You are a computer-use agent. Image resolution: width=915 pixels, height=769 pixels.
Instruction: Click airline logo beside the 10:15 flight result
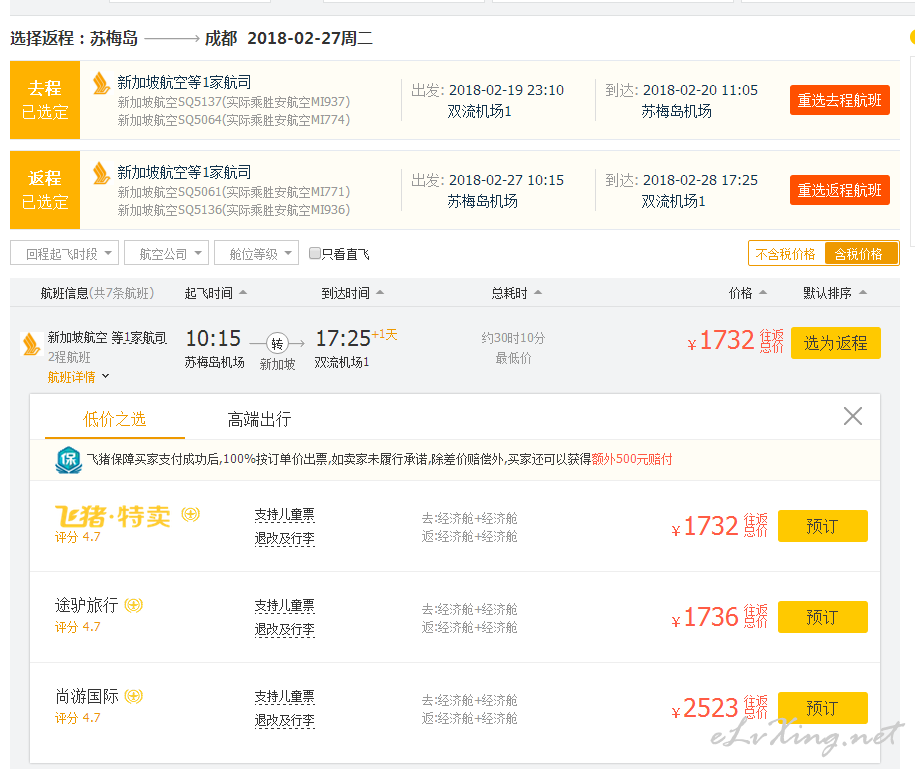tap(31, 344)
